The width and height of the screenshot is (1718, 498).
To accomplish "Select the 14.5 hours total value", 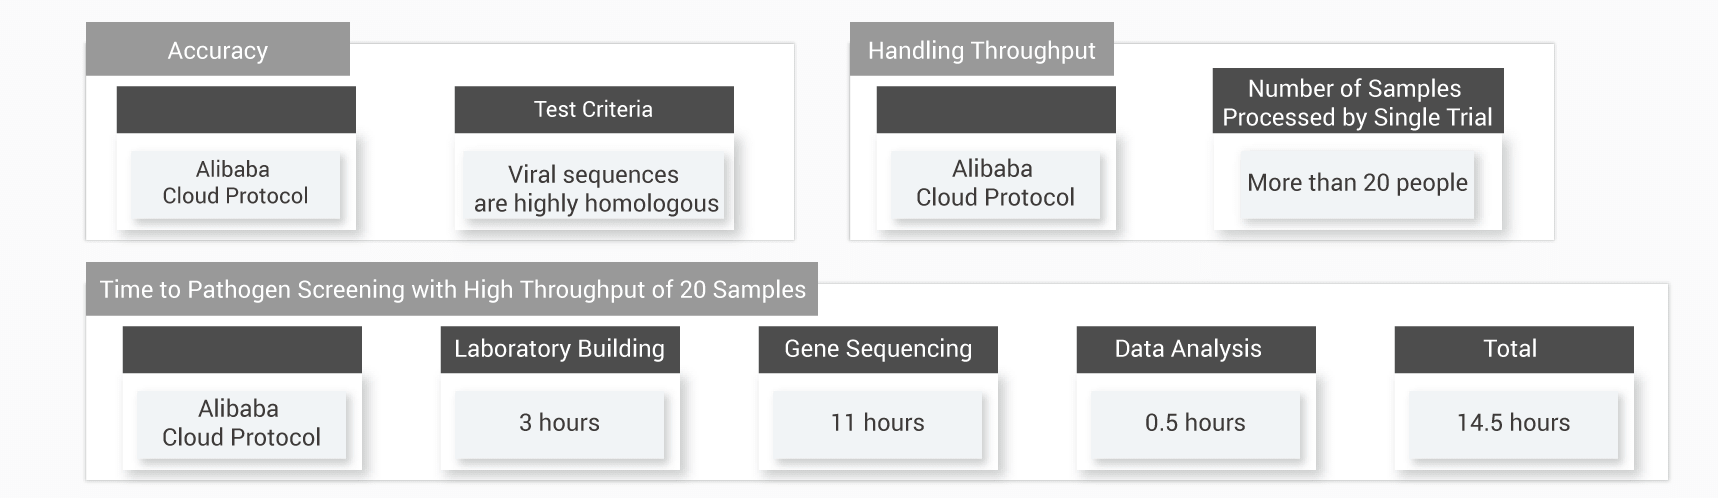I will [1513, 423].
